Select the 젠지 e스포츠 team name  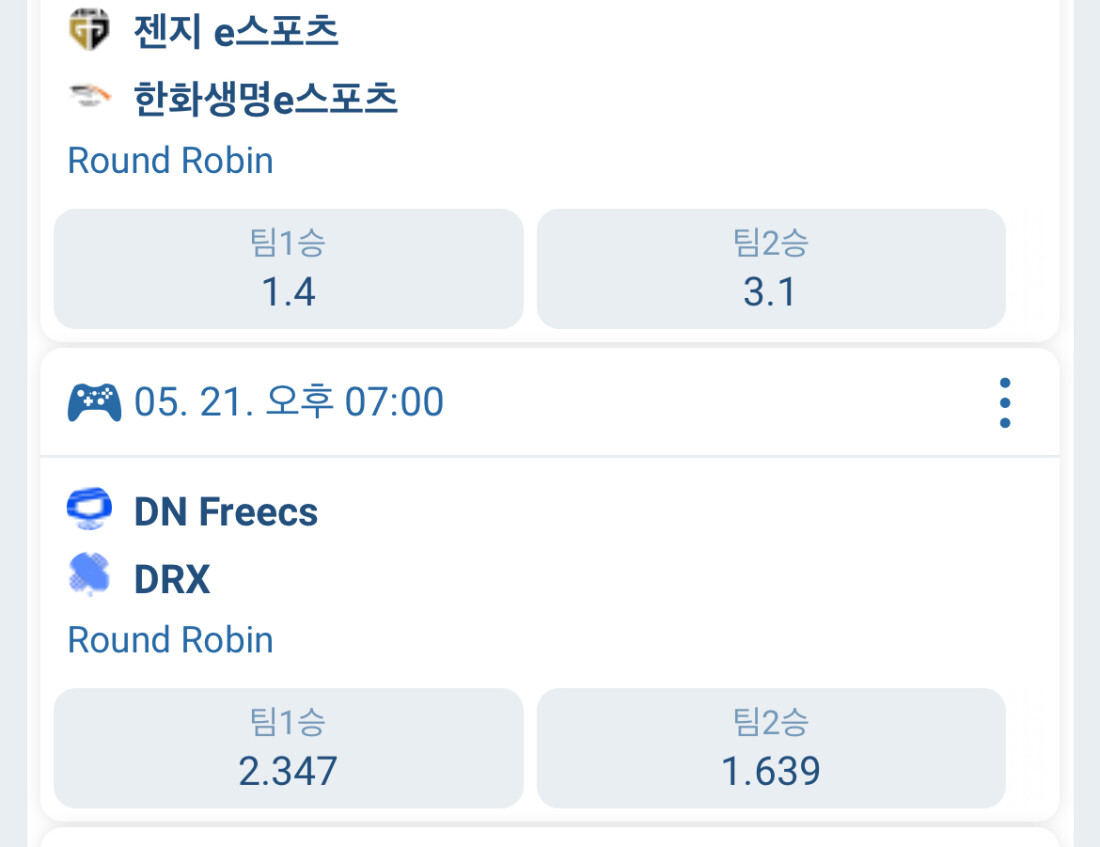(x=236, y=31)
